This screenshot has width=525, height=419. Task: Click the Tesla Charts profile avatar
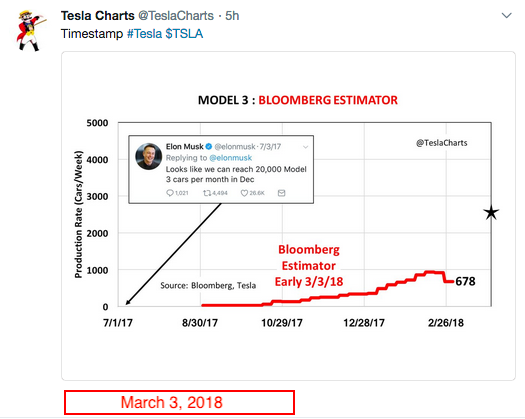click(x=30, y=30)
